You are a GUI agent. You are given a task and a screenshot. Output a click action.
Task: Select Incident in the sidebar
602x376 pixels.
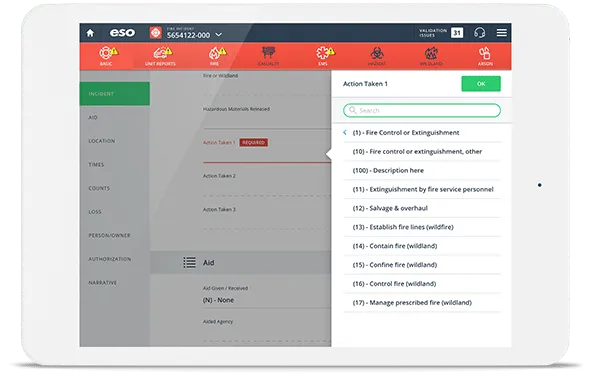coord(115,94)
